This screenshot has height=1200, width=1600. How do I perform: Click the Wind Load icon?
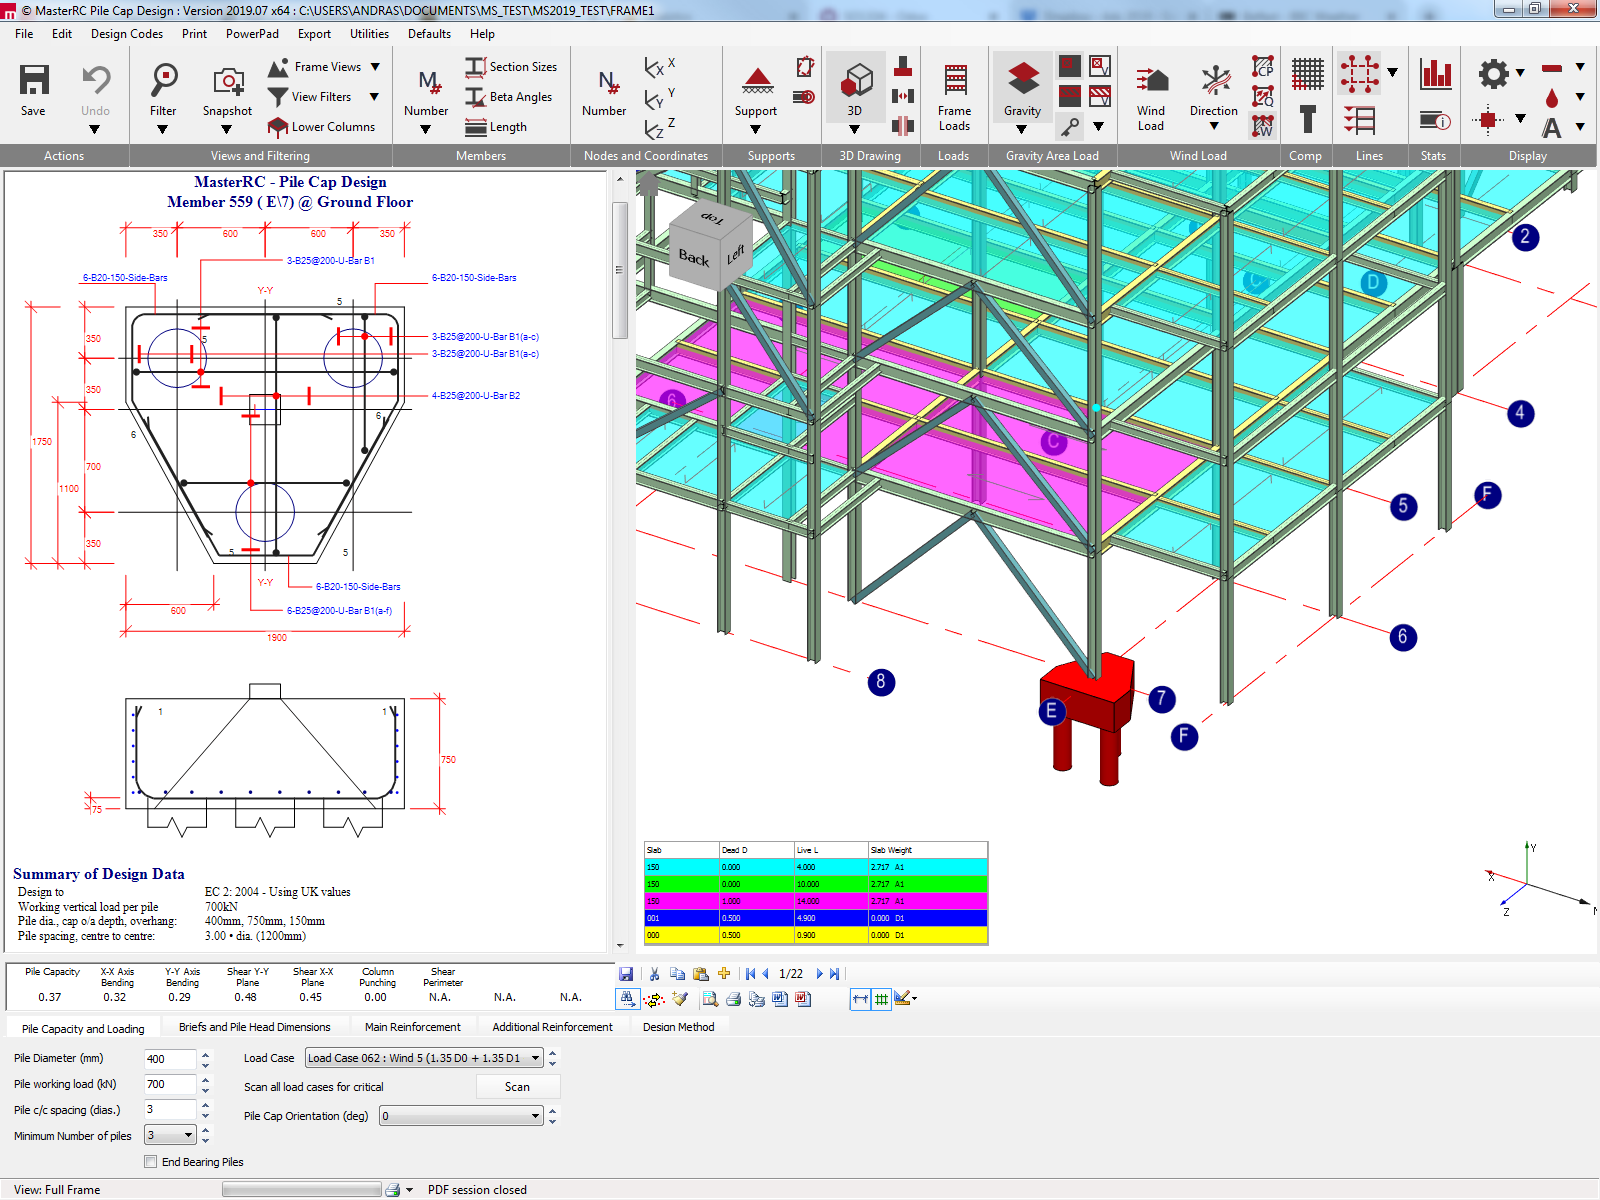[1152, 81]
